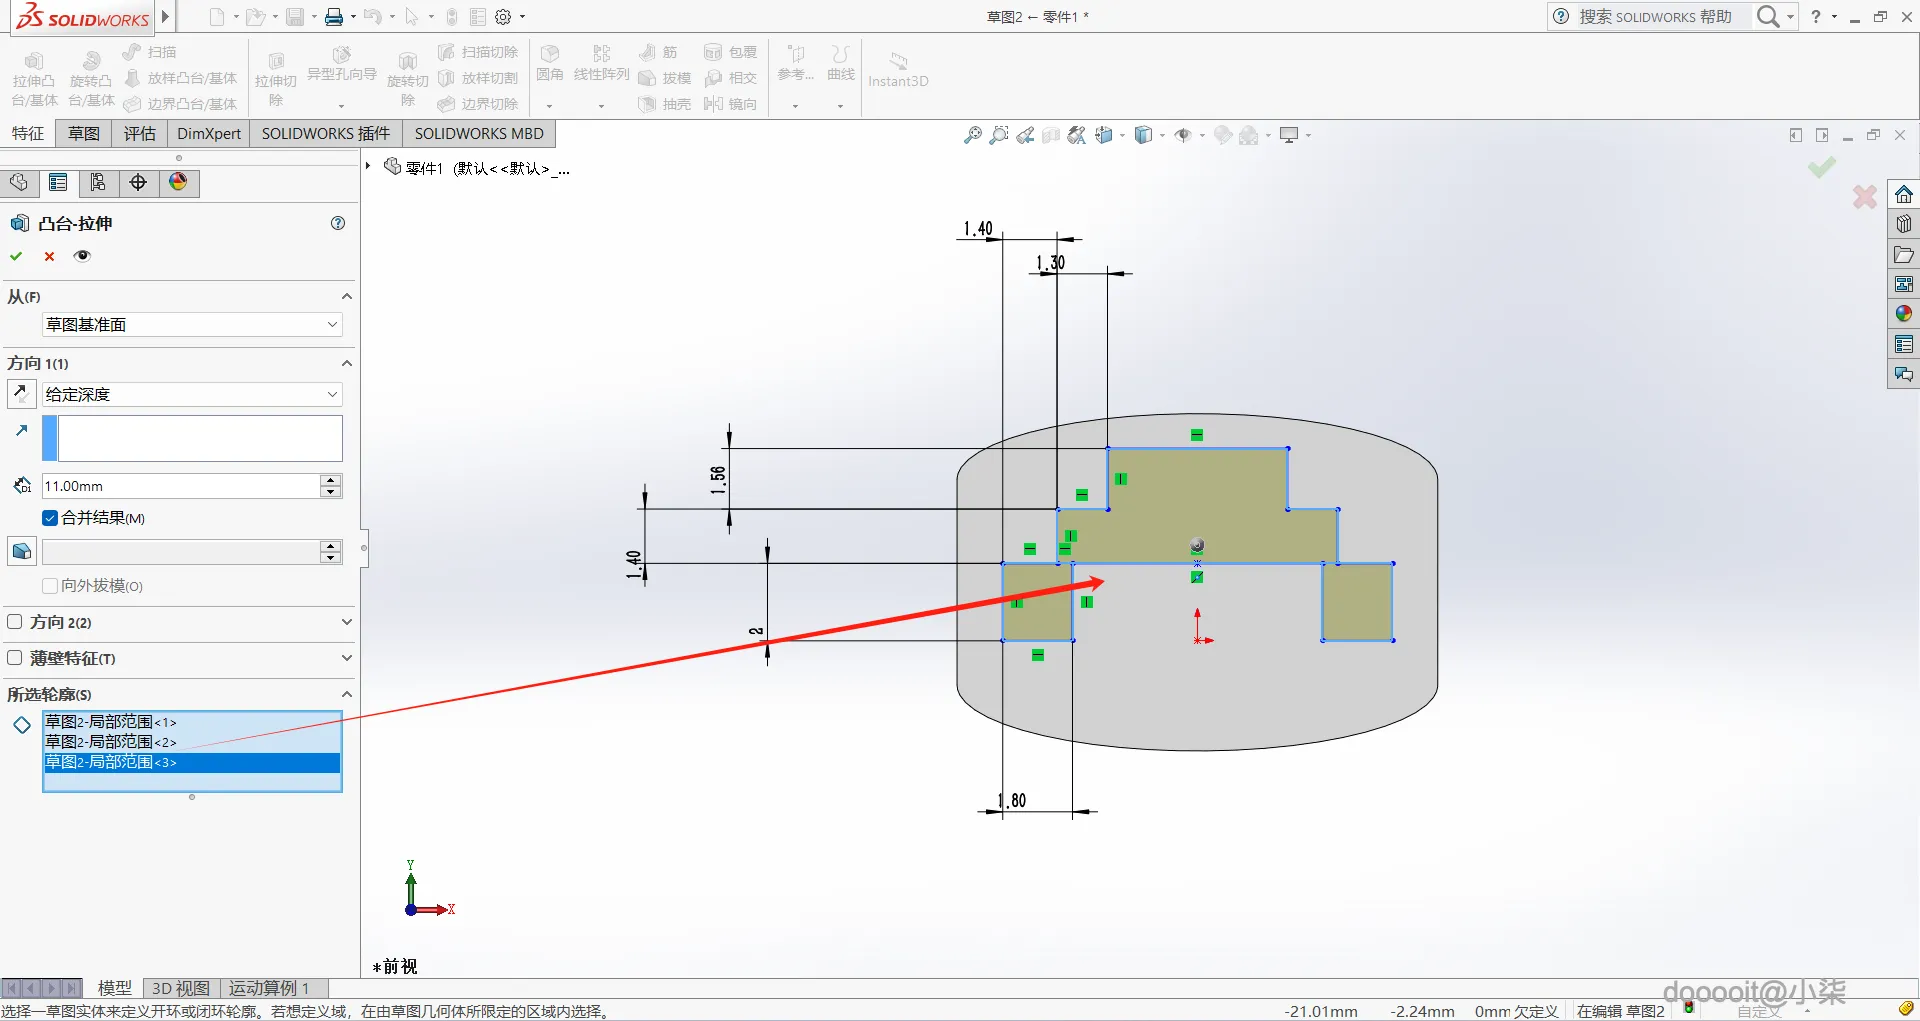Toggle the 合并结果 checkbox
Viewport: 1920px width, 1021px height.
coord(50,518)
